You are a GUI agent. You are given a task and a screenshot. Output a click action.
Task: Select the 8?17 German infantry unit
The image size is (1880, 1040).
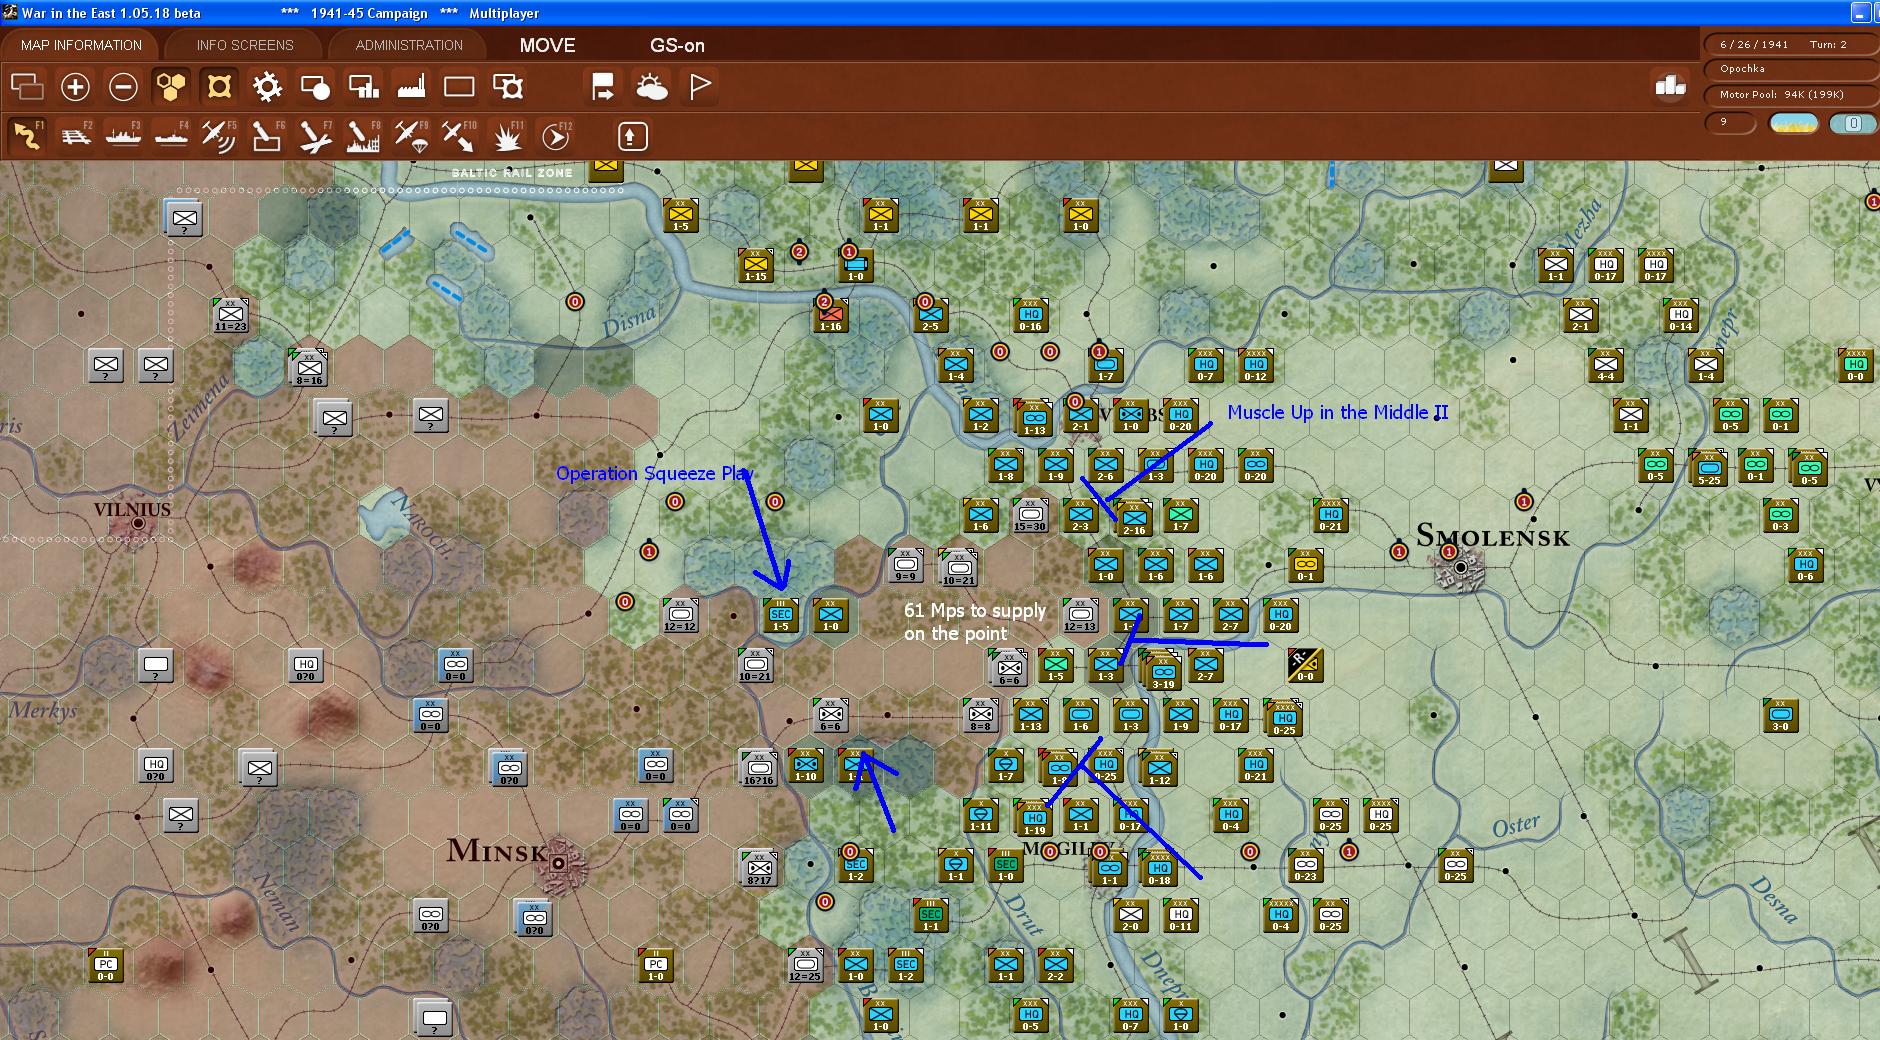759,868
